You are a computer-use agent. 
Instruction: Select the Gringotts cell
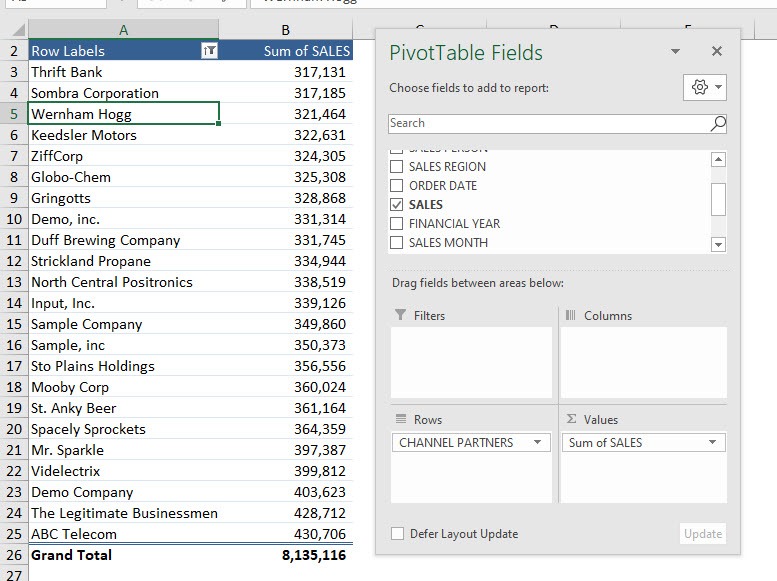pos(123,198)
